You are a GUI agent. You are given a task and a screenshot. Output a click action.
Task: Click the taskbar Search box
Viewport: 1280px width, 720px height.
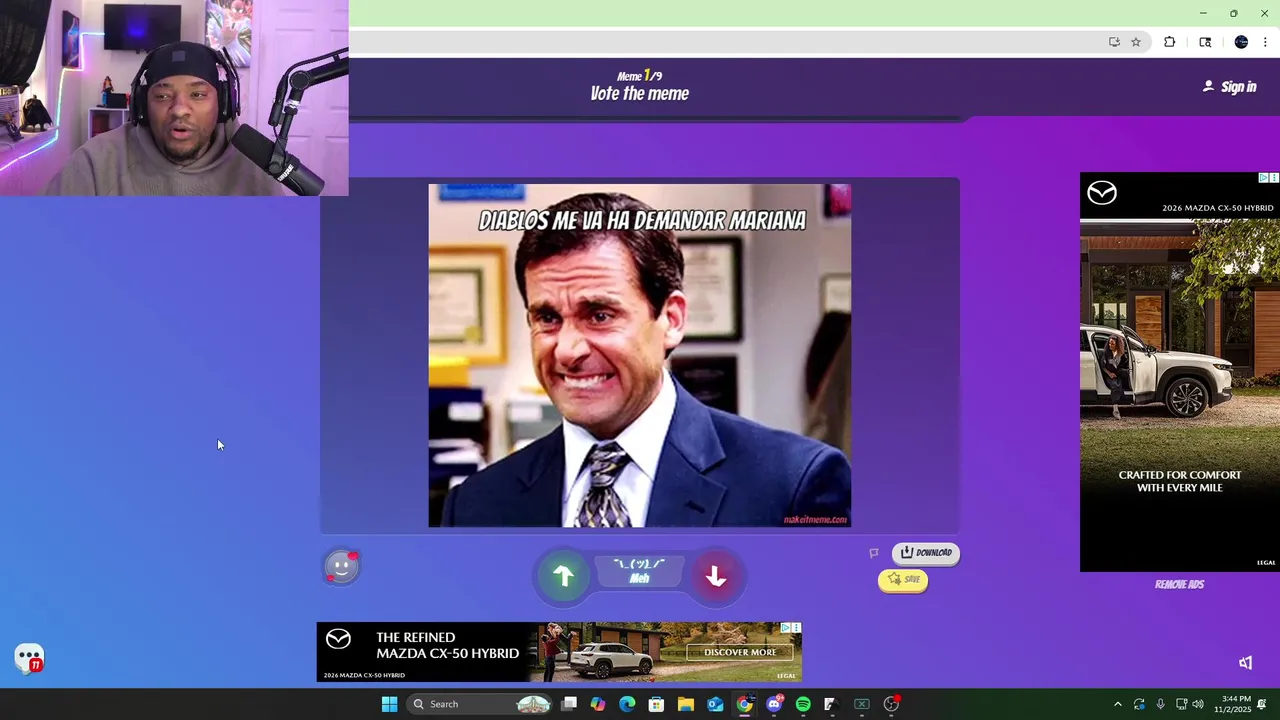click(x=481, y=704)
